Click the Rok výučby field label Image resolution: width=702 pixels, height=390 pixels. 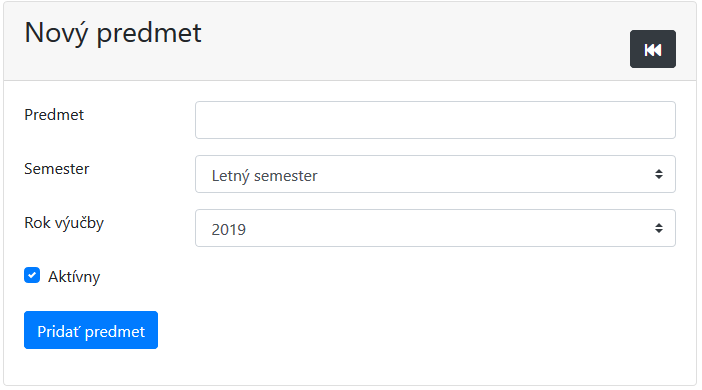coord(64,223)
